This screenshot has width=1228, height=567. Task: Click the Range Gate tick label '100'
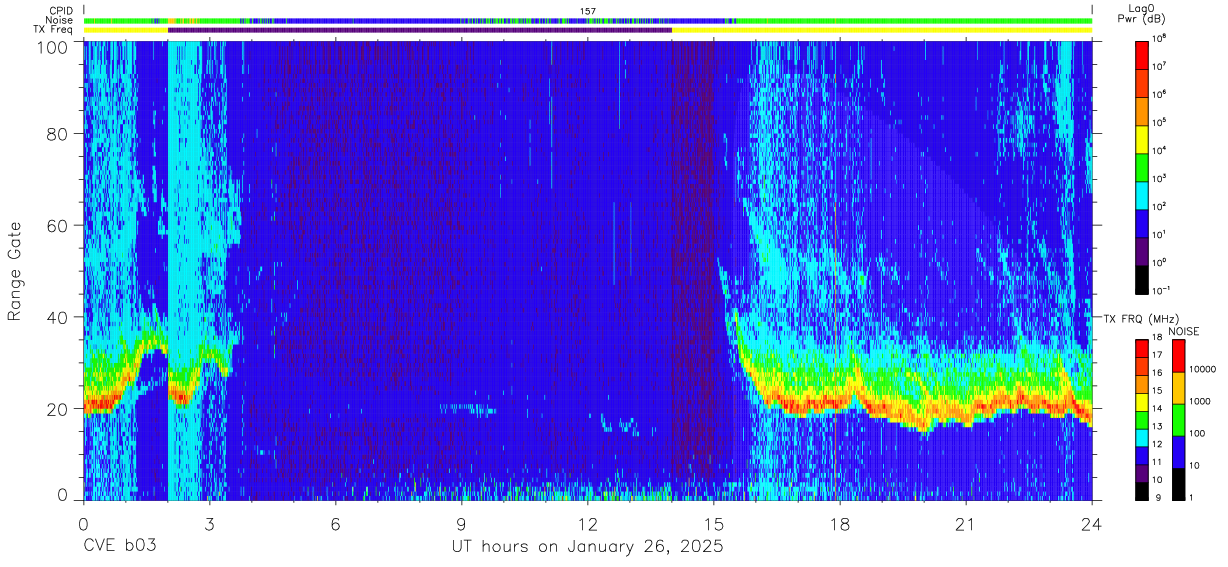coord(53,46)
